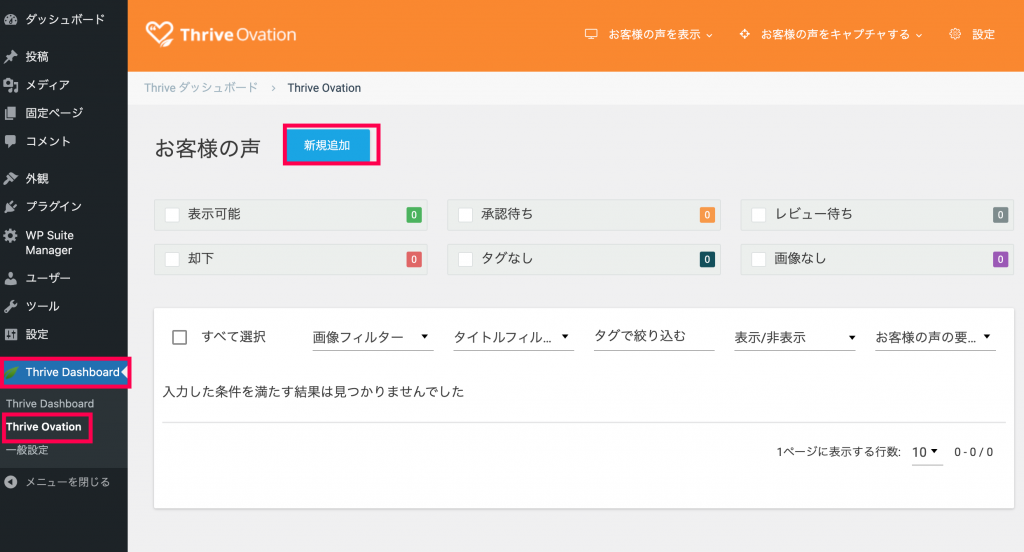Open 設定 in the orange header
The width and height of the screenshot is (1024, 552).
click(983, 35)
